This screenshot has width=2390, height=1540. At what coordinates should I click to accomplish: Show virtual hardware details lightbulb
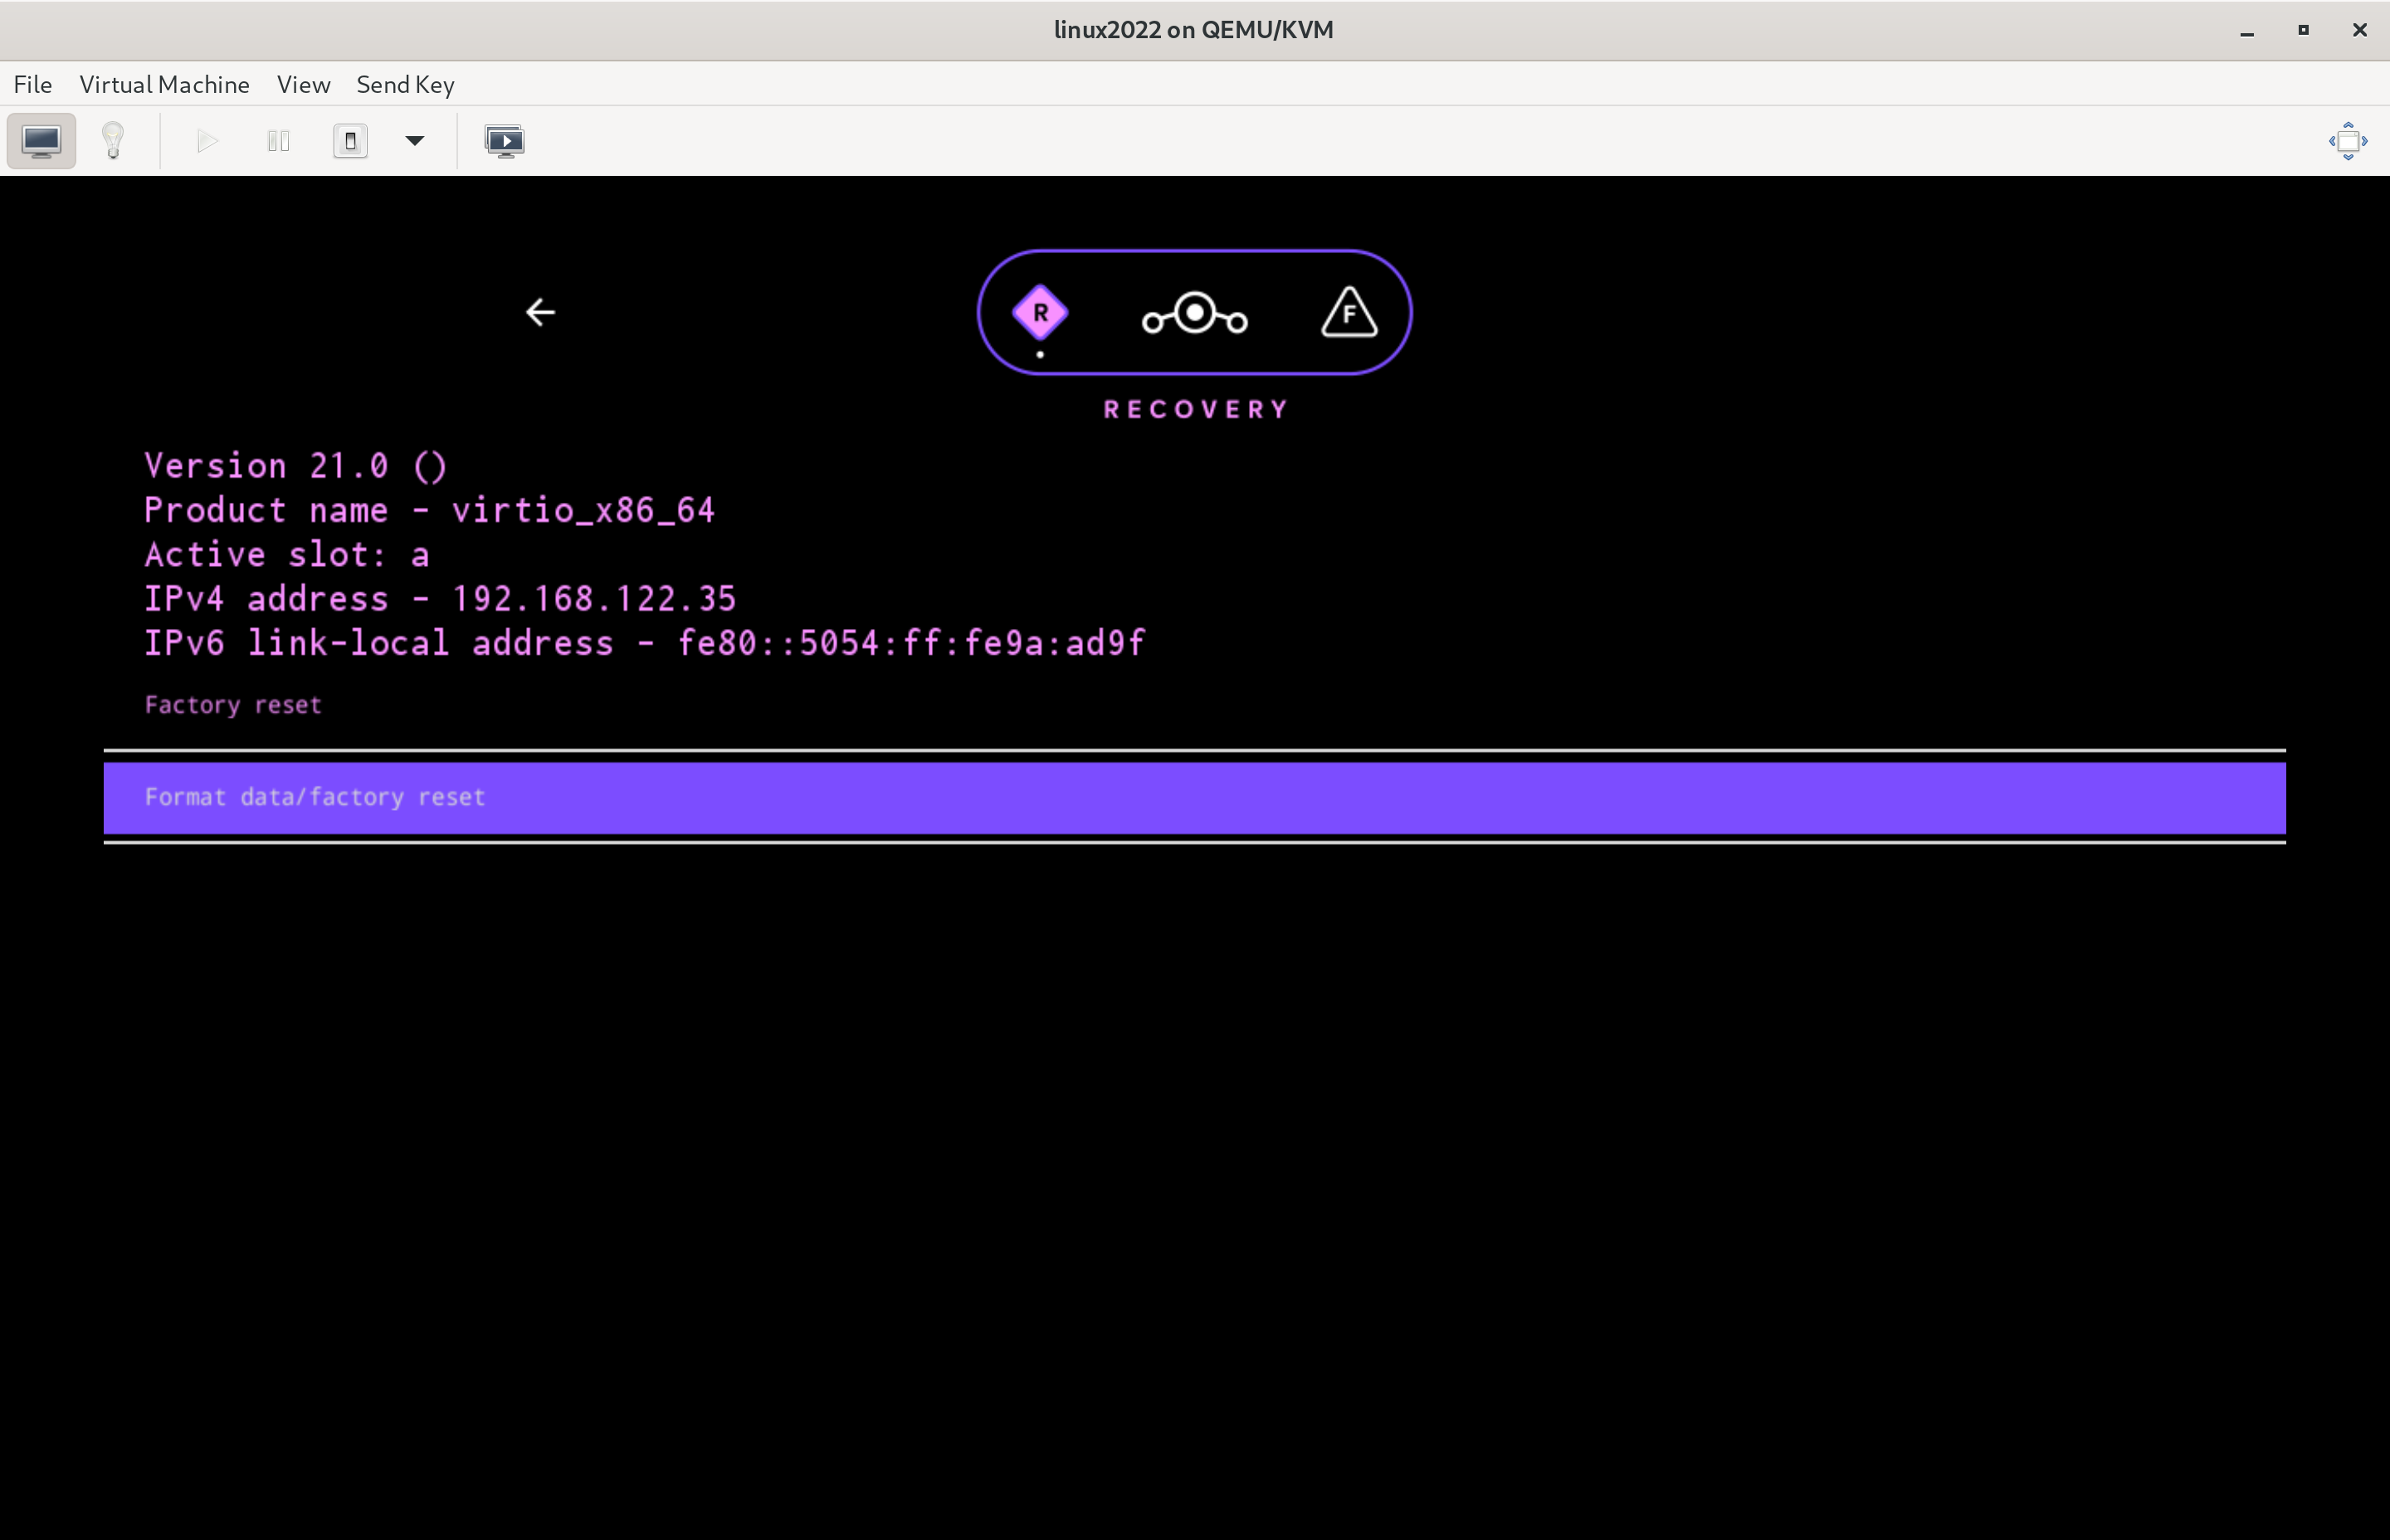[x=113, y=141]
